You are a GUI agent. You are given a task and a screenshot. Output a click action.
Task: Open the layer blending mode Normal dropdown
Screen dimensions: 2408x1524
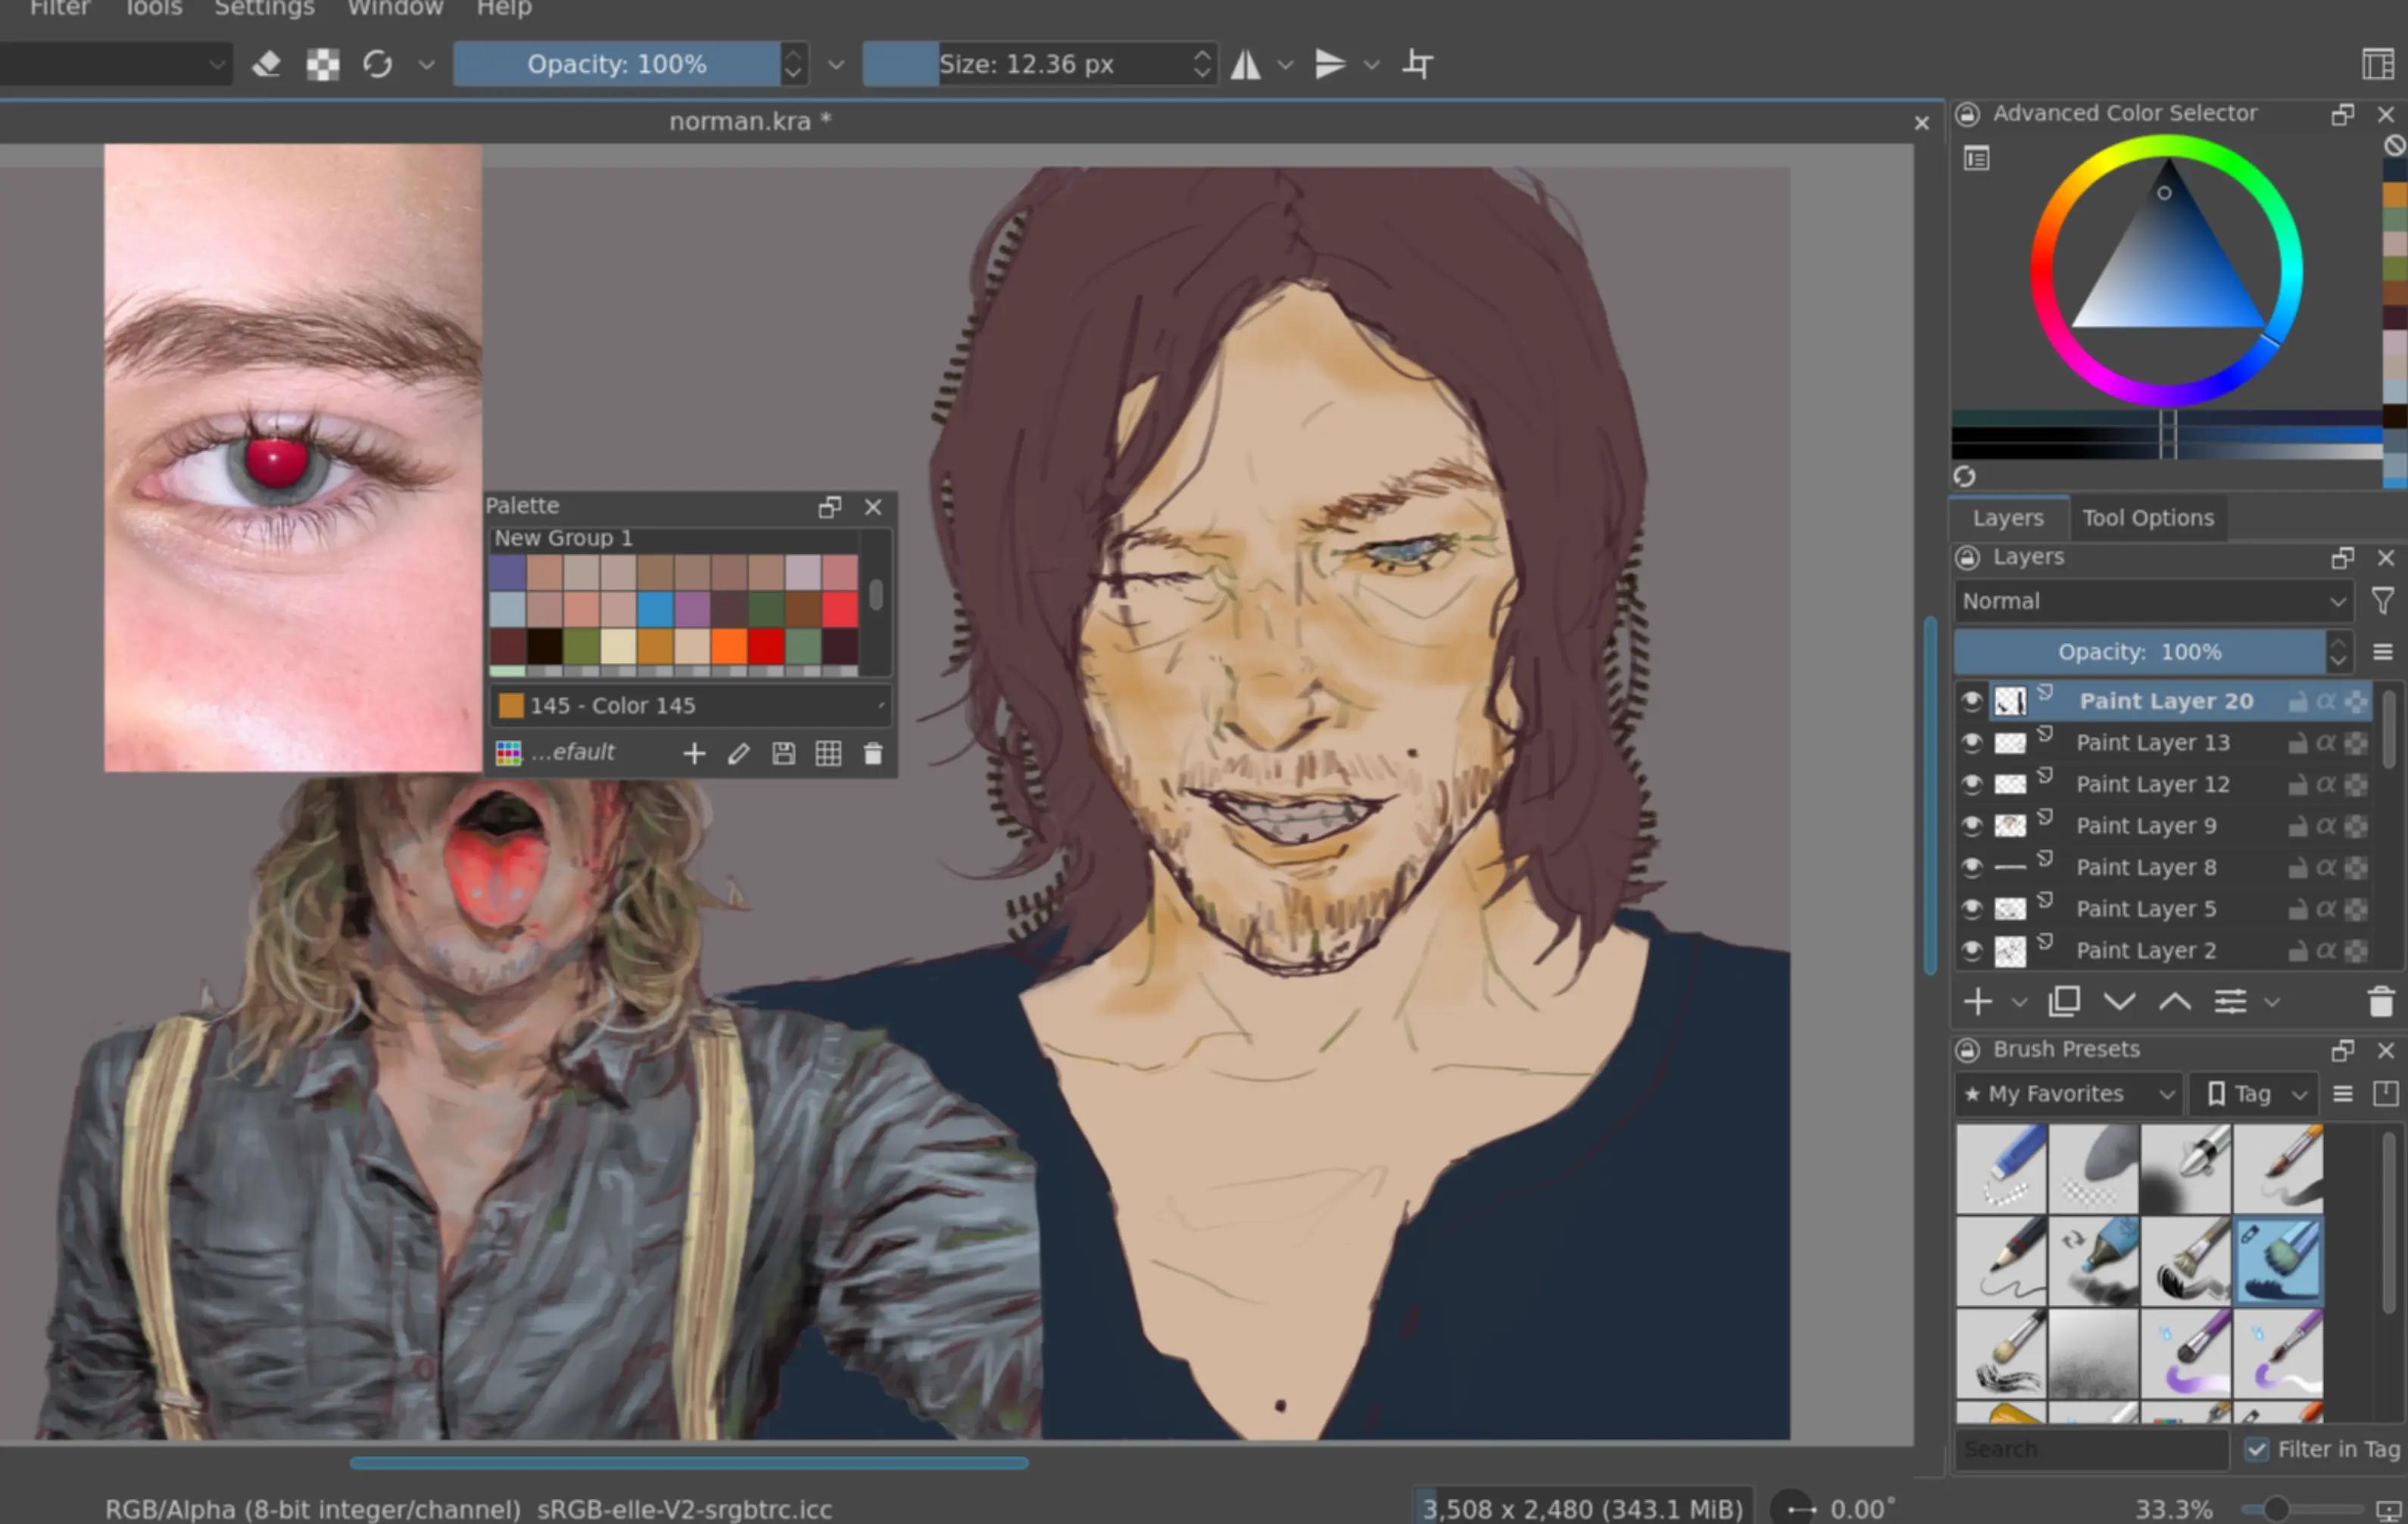(2153, 601)
